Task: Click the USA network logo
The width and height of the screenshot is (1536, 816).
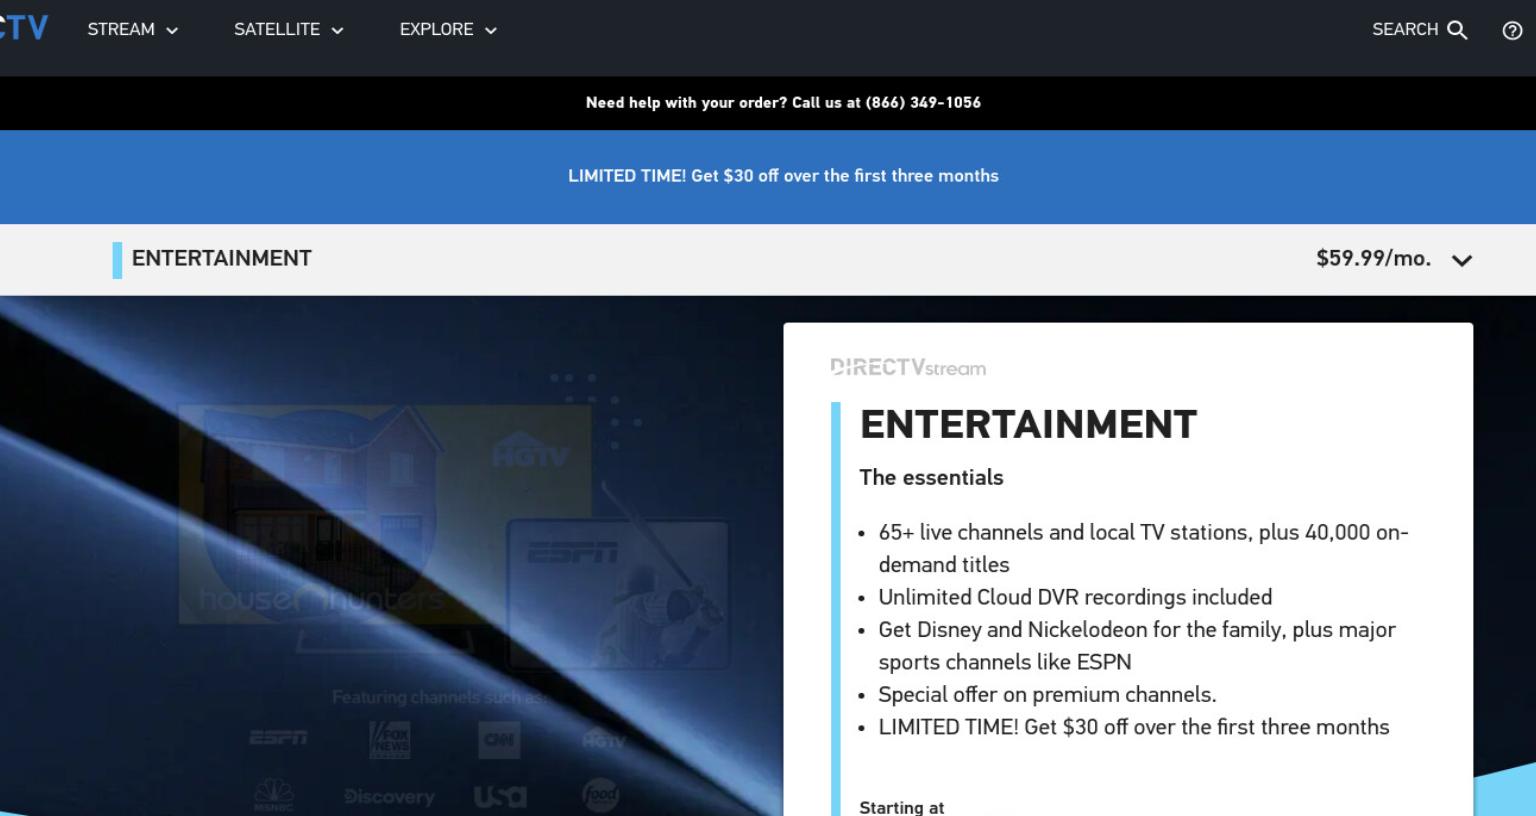Action: coord(500,797)
